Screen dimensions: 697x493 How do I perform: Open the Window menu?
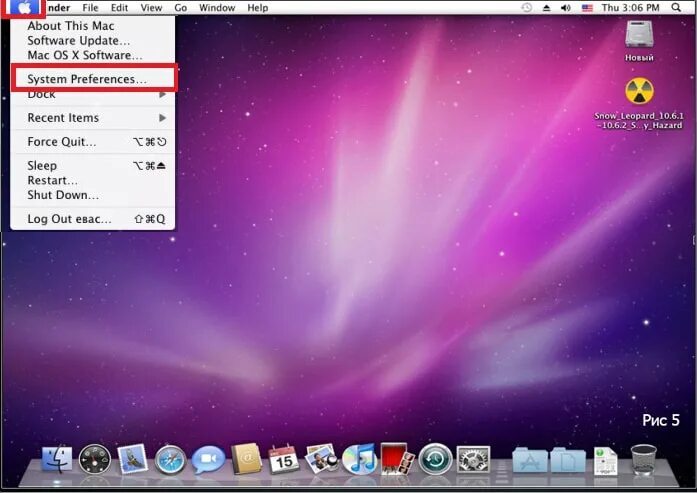(217, 8)
